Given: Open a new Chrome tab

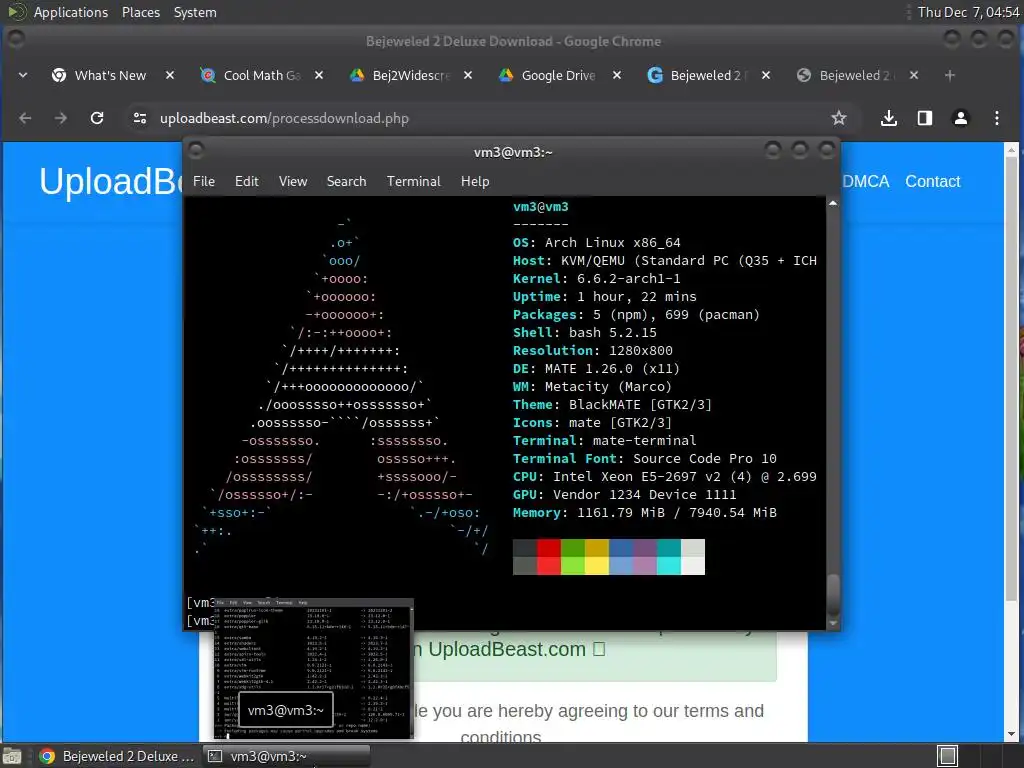Looking at the screenshot, I should point(950,75).
